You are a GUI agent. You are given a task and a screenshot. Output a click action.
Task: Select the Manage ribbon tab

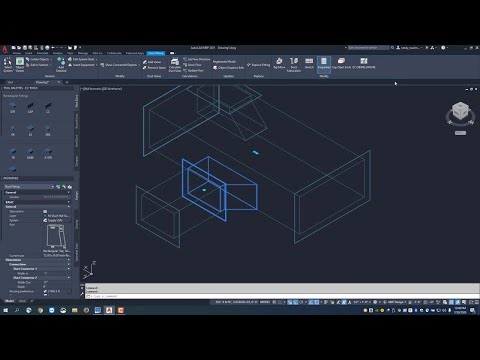tap(83, 53)
